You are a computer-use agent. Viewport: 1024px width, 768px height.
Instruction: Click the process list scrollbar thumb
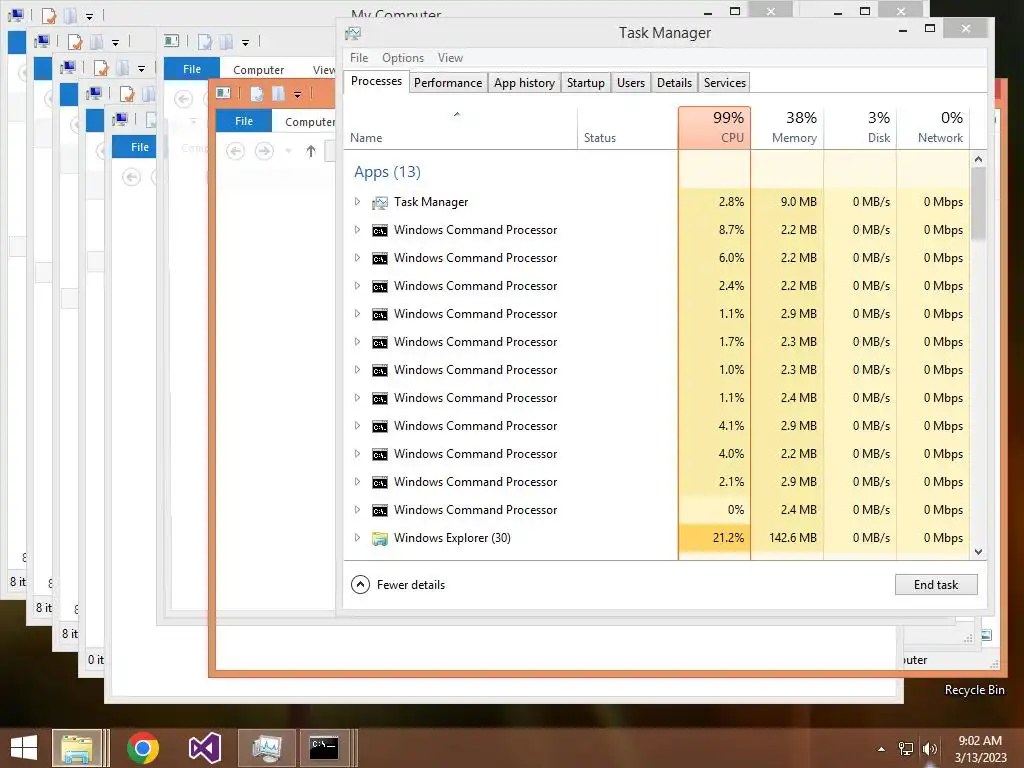tap(978, 204)
